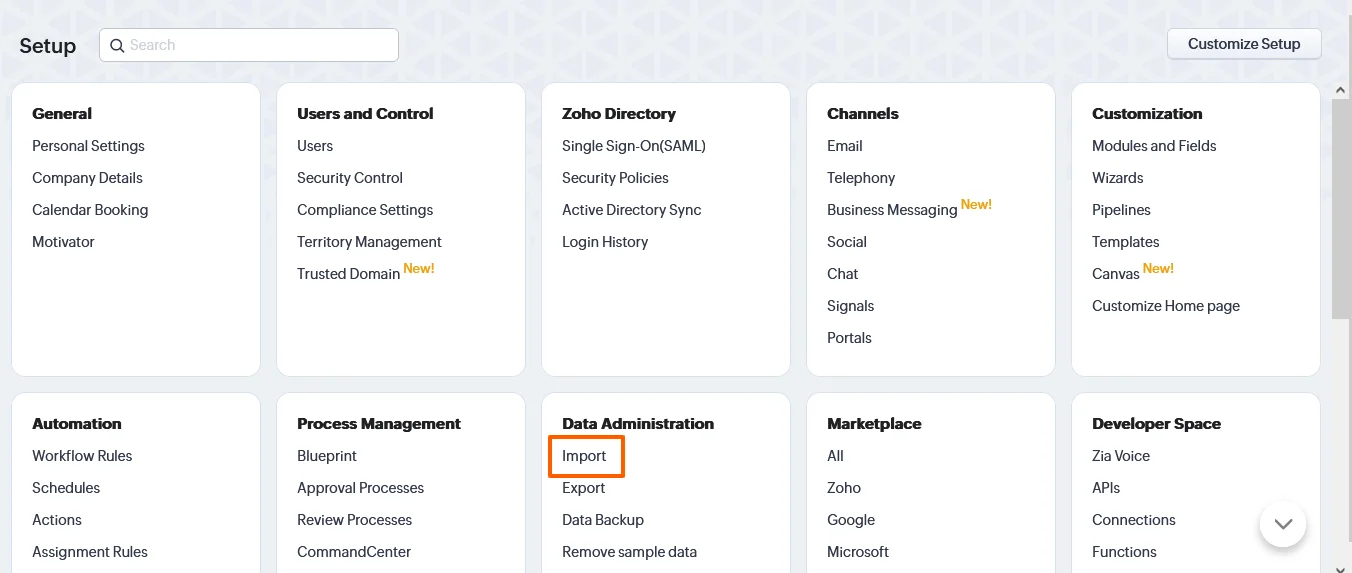Open Approval Processes

point(360,488)
